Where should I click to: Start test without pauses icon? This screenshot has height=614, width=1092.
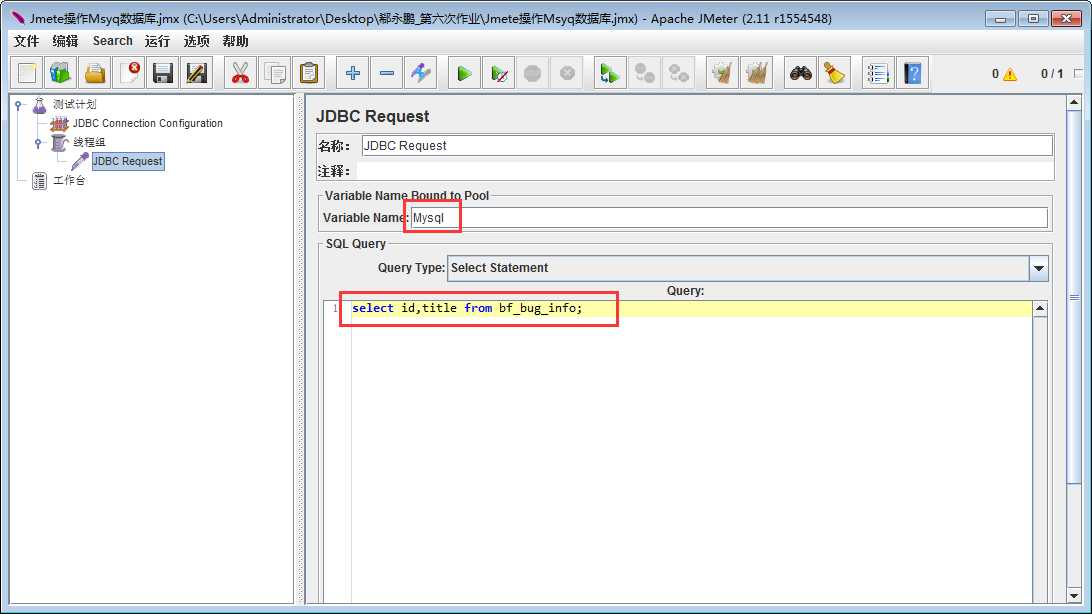point(499,73)
